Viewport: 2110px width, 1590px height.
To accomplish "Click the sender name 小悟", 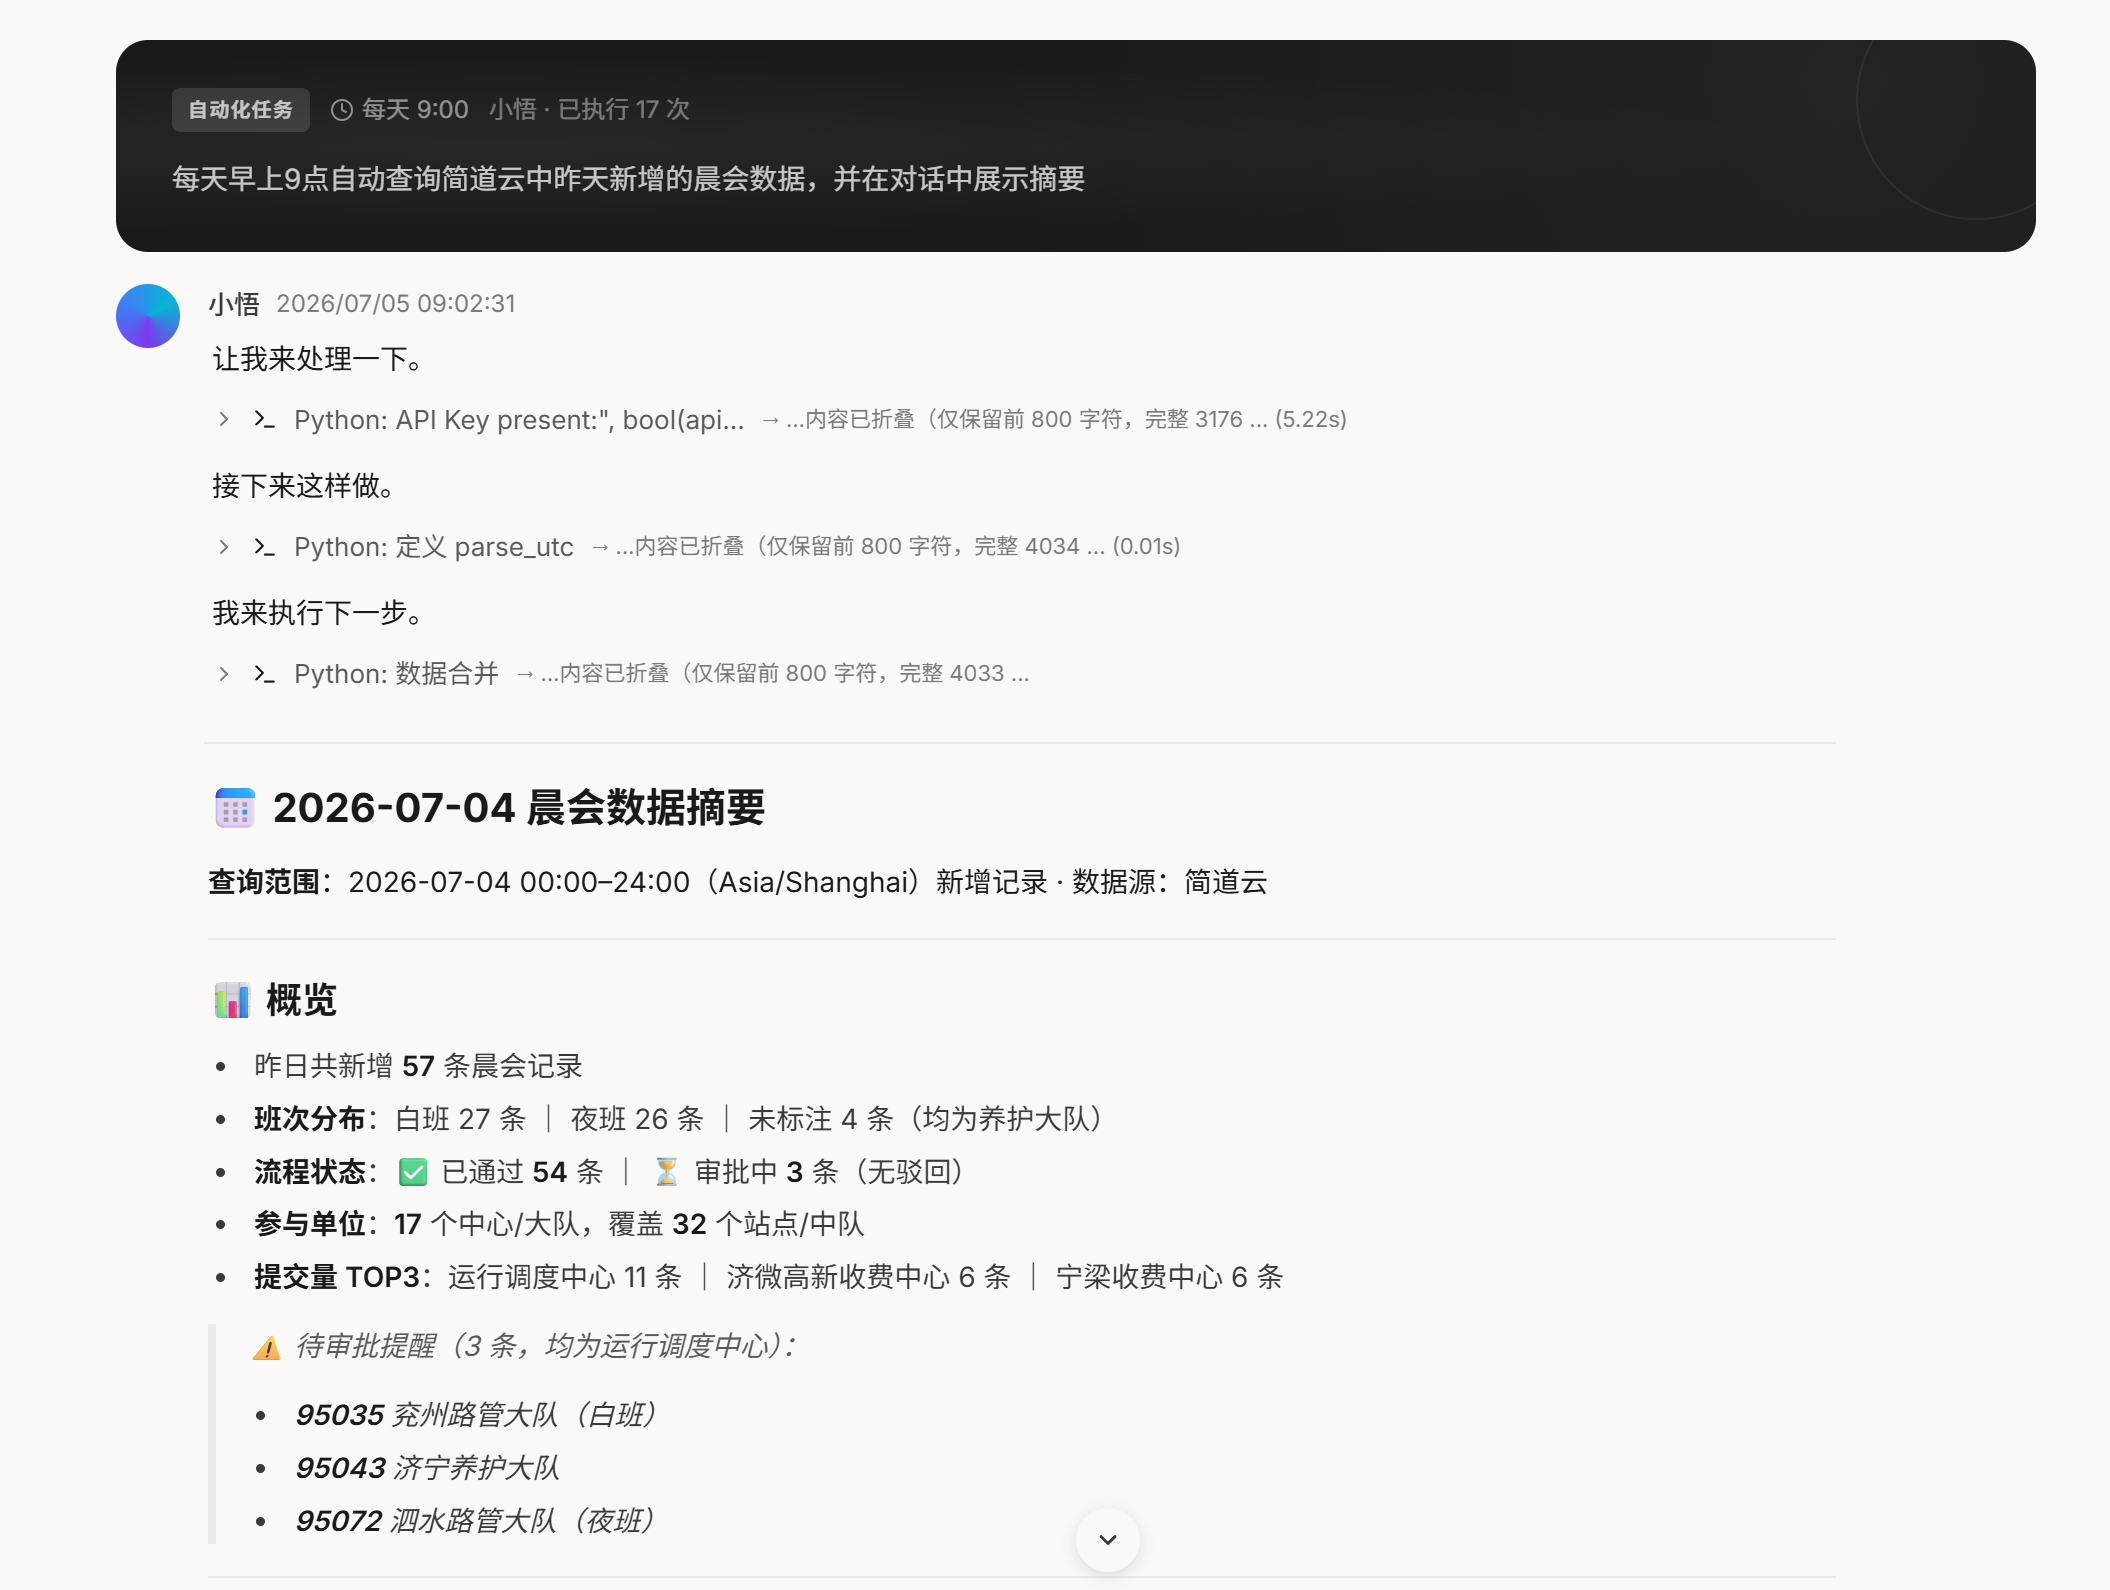I will point(235,303).
